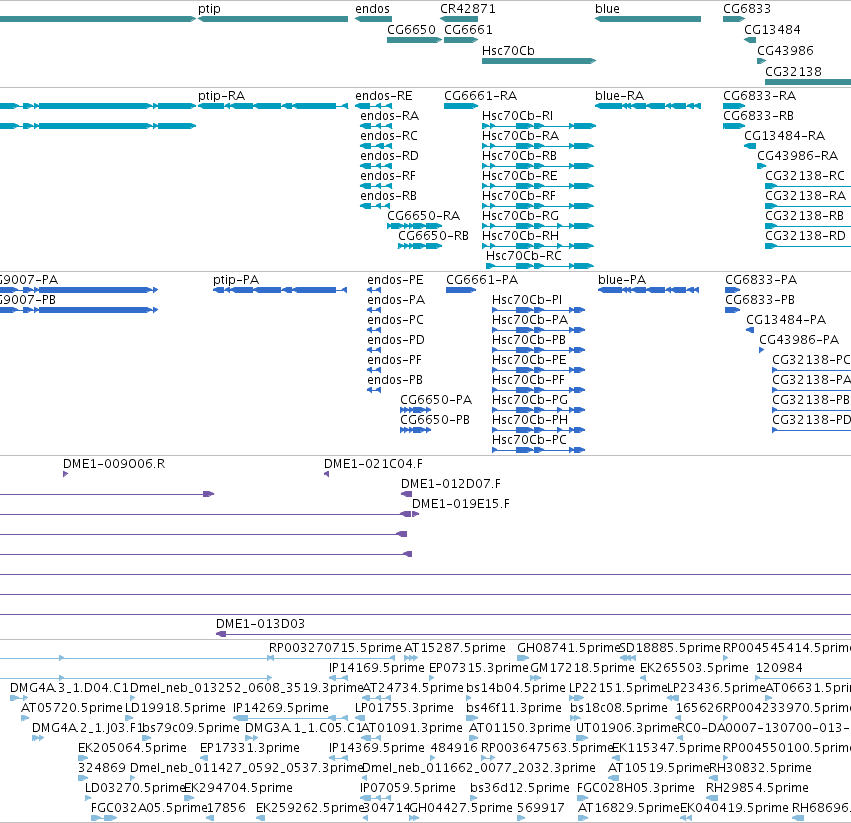
Task: Click the Hsc70Cb-RB transcript label
Action: tap(519, 156)
